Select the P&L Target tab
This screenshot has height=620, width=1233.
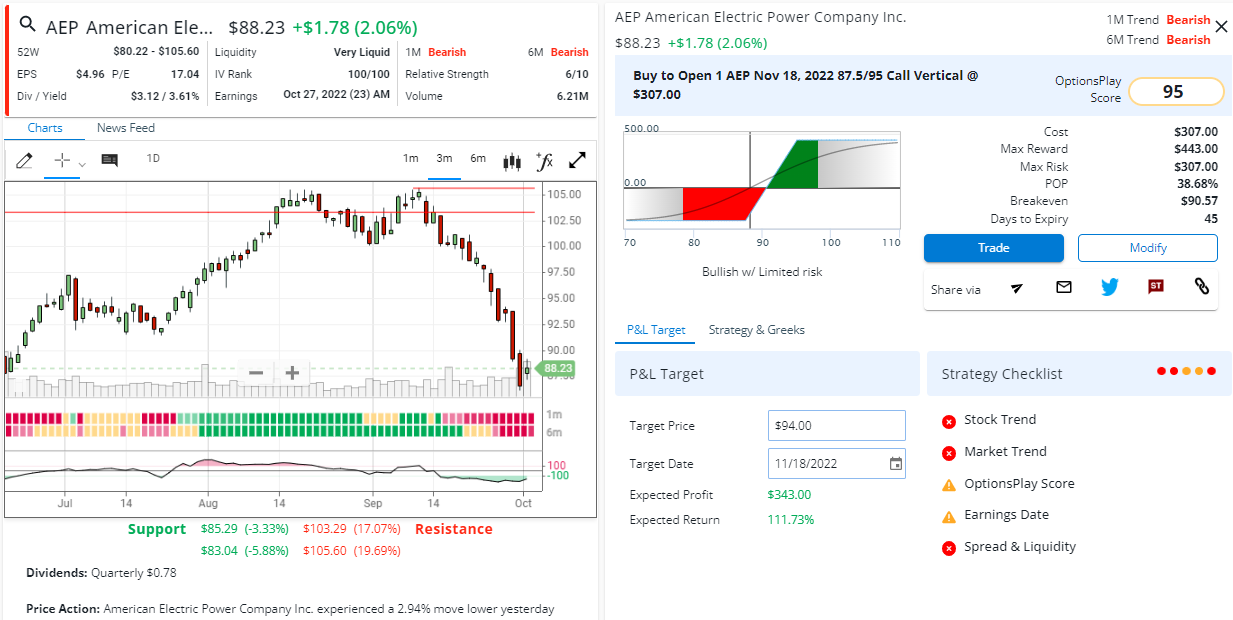click(x=656, y=330)
